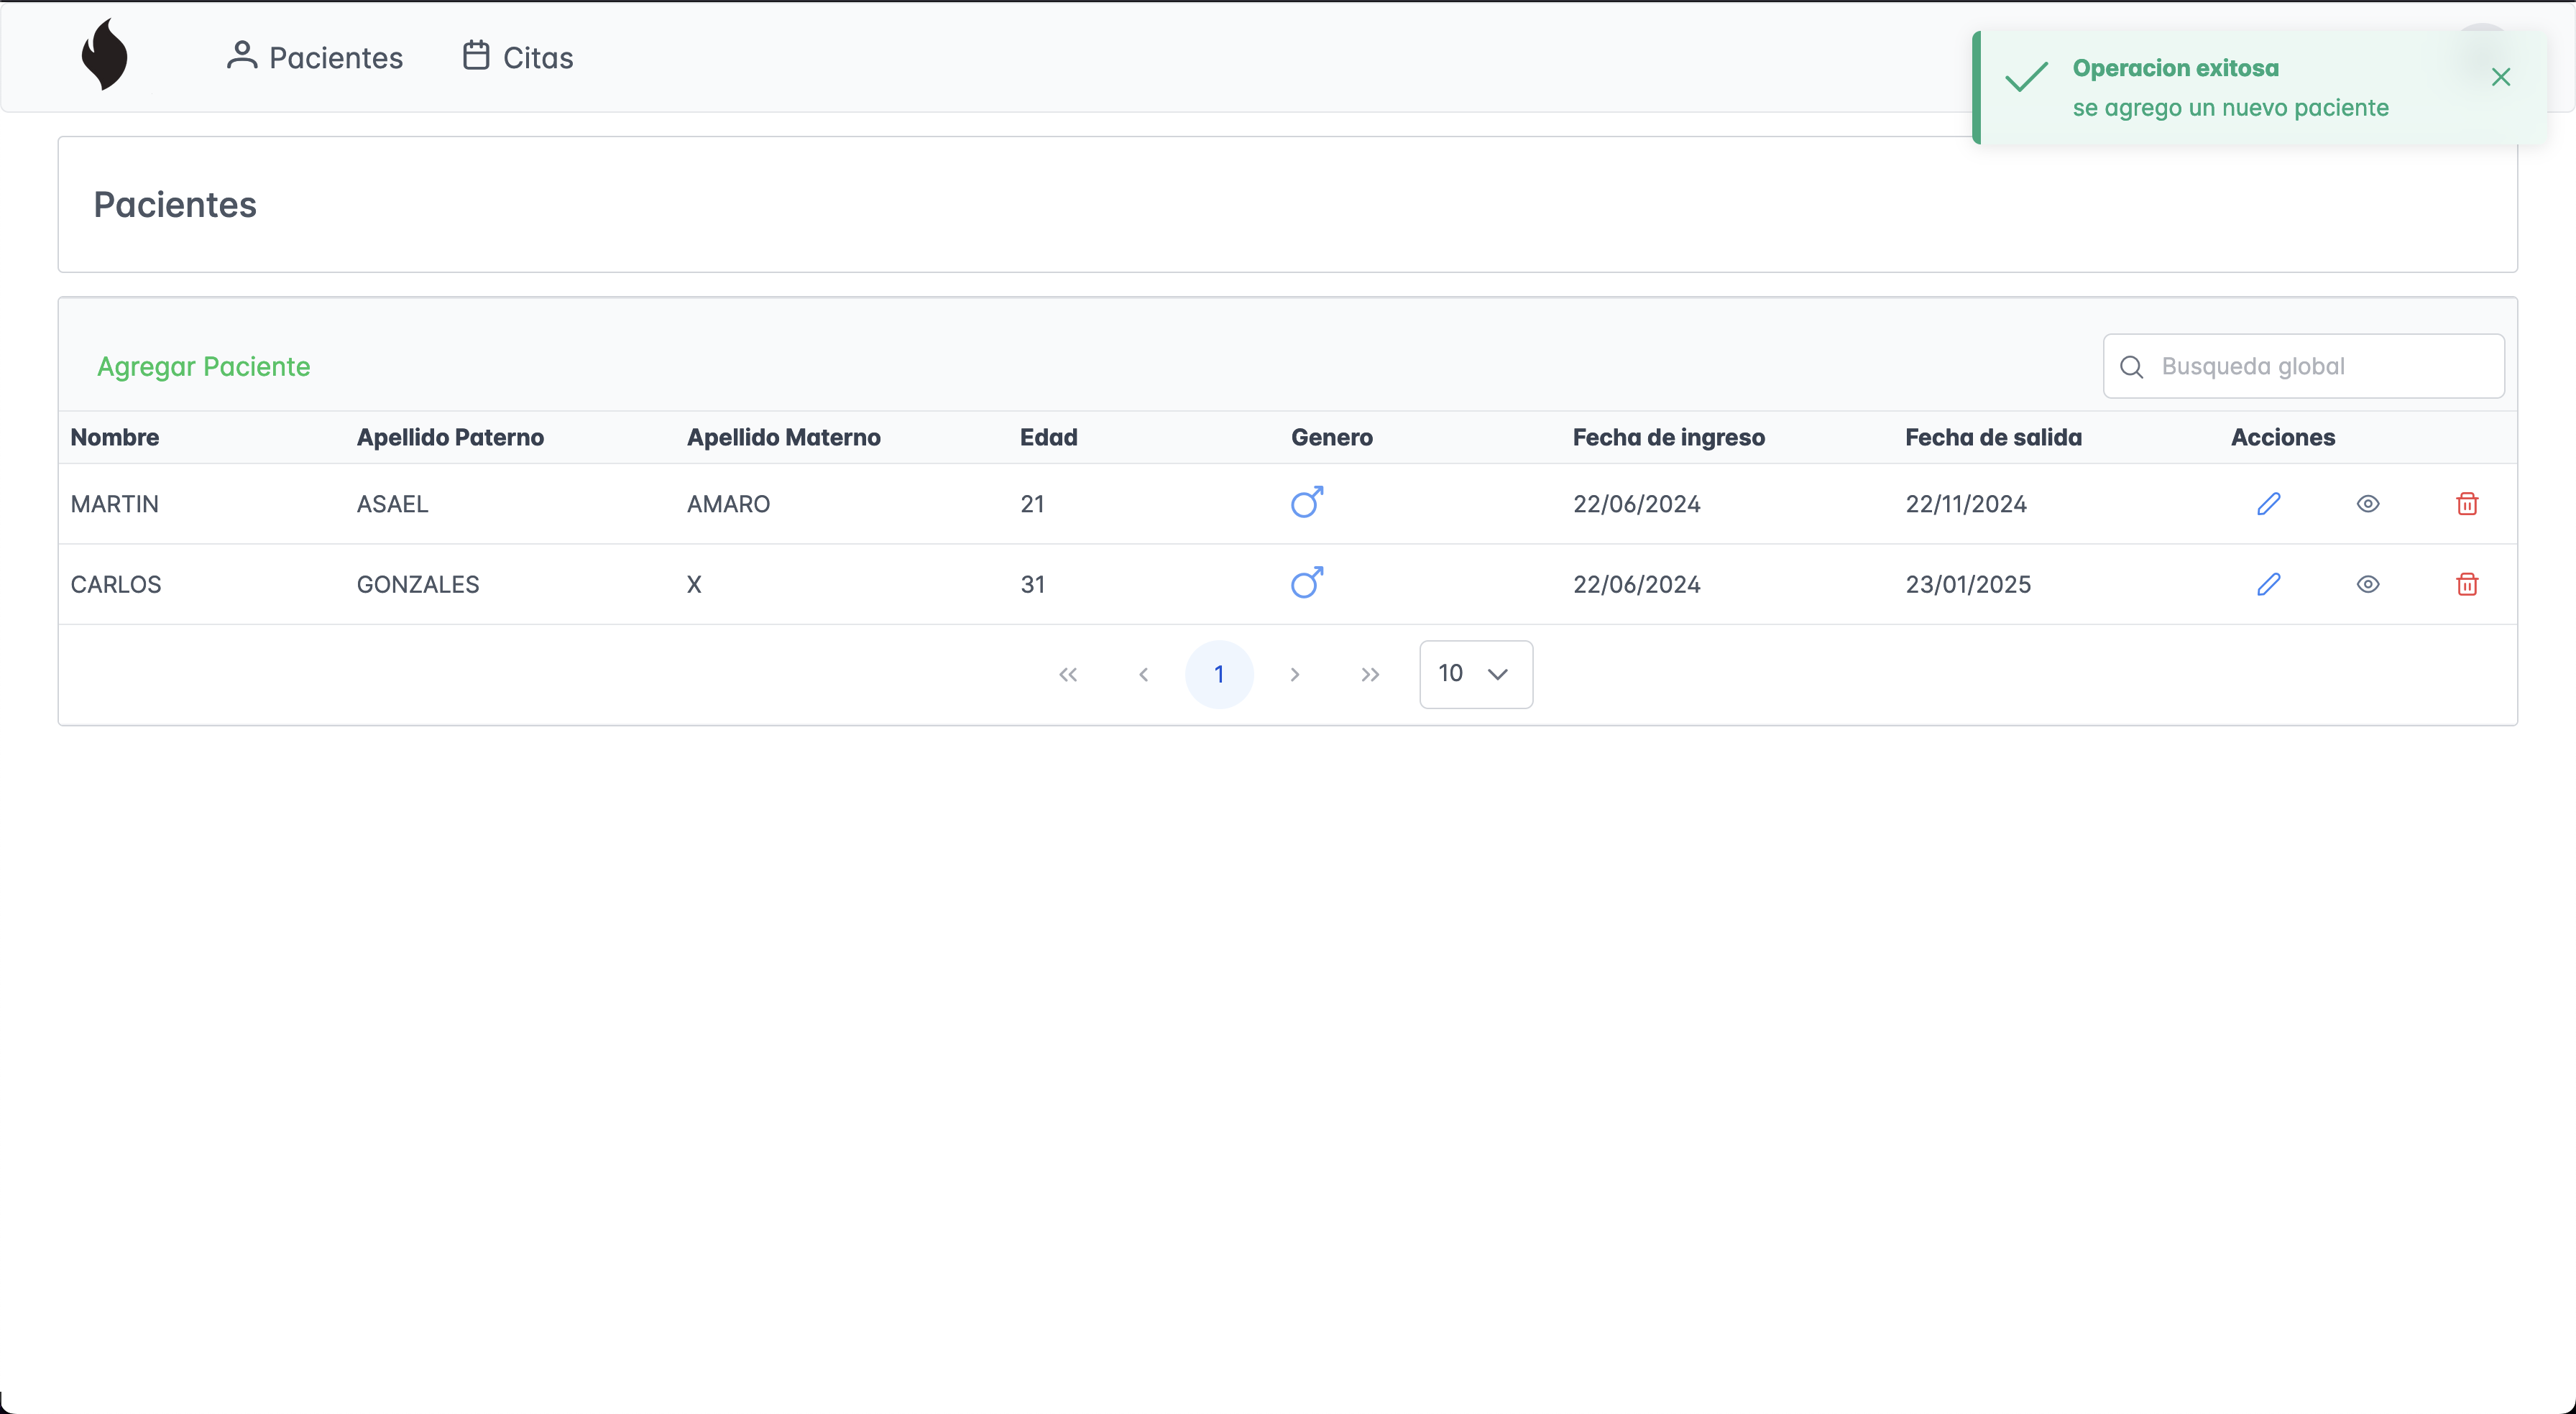The image size is (2576, 1414).
Task: Open the Citas menu item
Action: point(518,57)
